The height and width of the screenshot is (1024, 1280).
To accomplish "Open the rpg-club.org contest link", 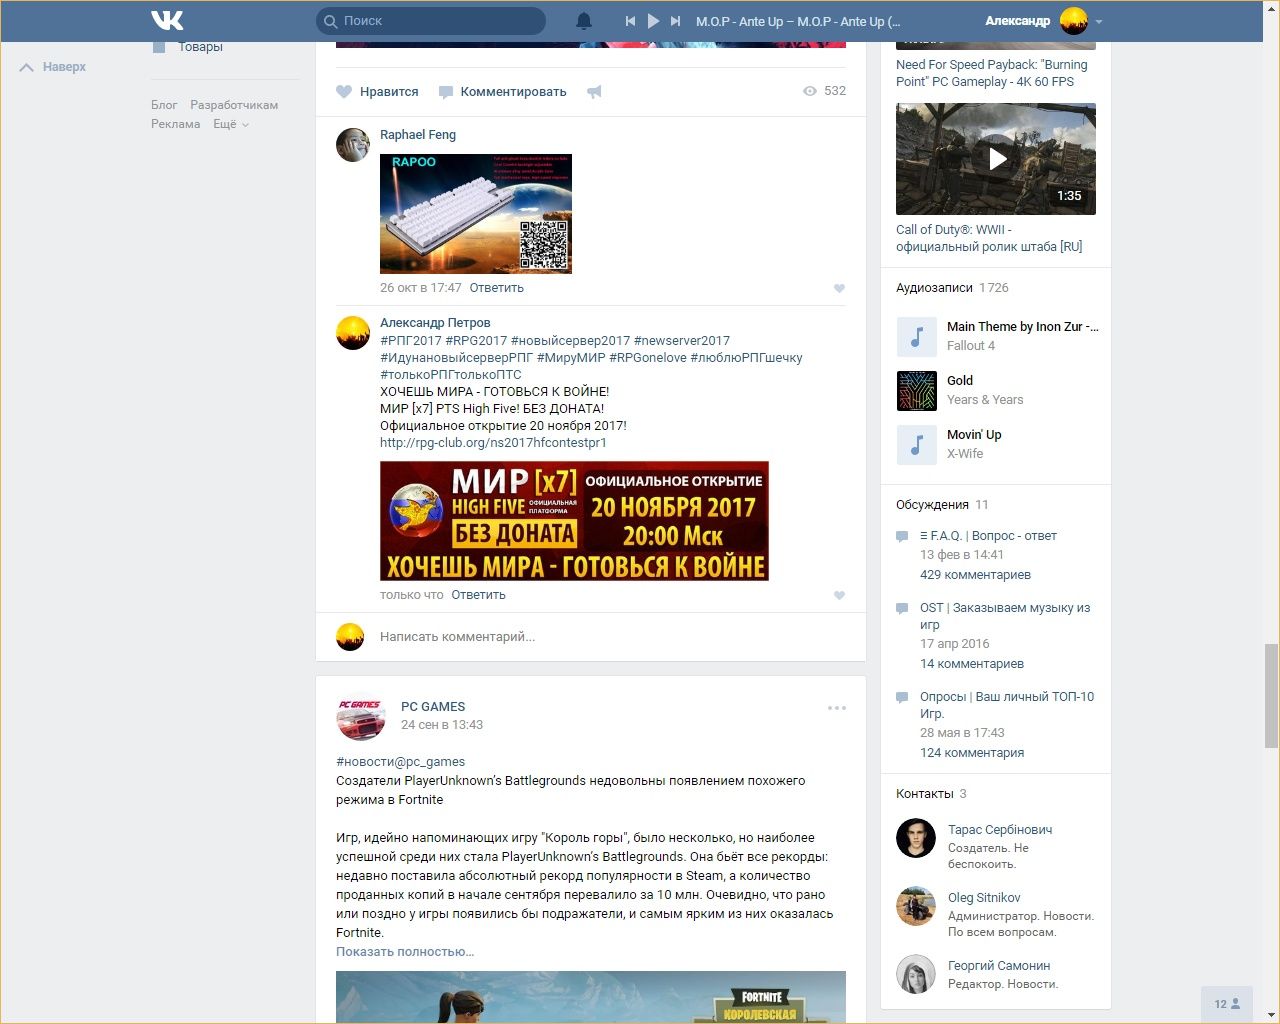I will tap(493, 443).
